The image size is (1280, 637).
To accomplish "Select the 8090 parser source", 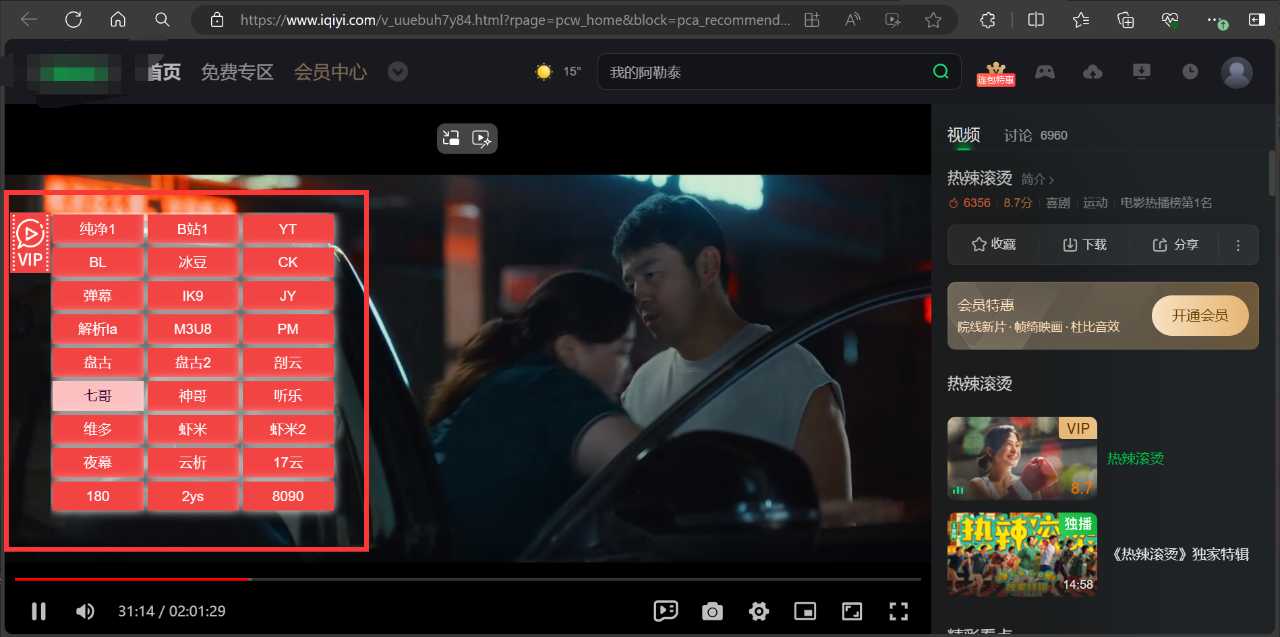I will tap(288, 496).
